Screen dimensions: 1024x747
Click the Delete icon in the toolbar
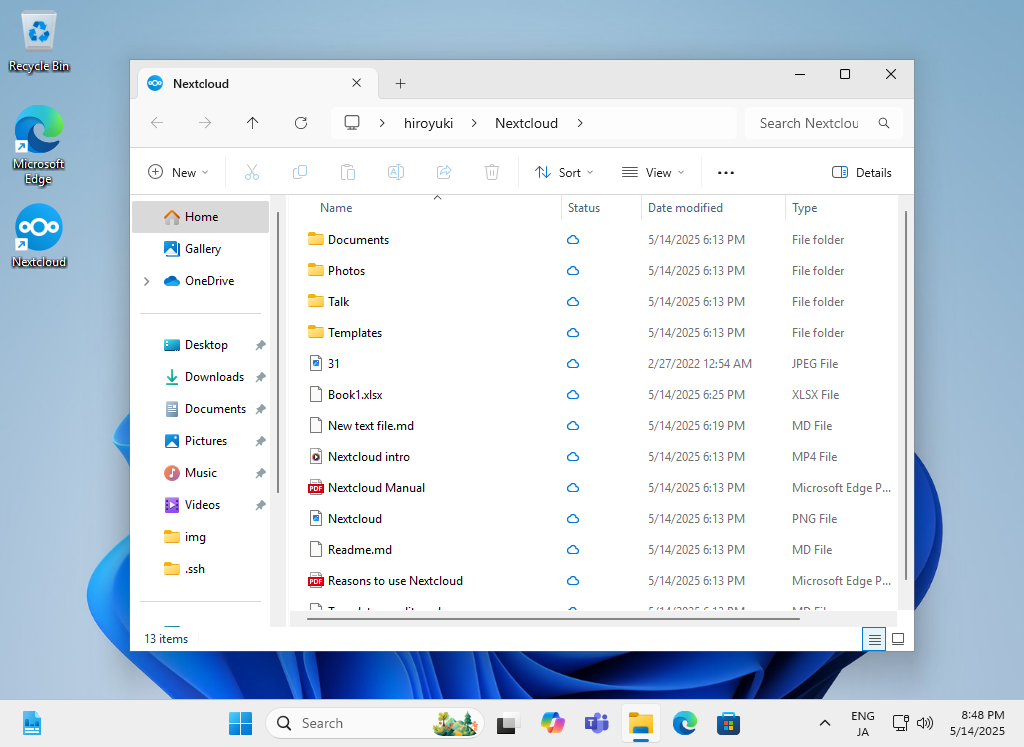pos(492,171)
